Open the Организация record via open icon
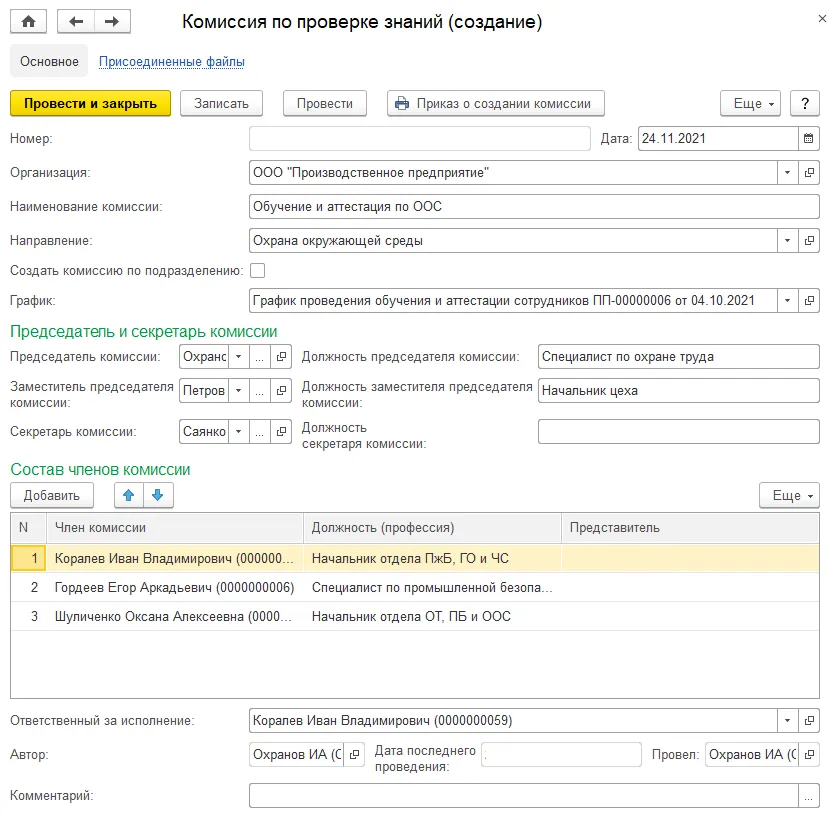This screenshot has width=837, height=820. (x=809, y=173)
